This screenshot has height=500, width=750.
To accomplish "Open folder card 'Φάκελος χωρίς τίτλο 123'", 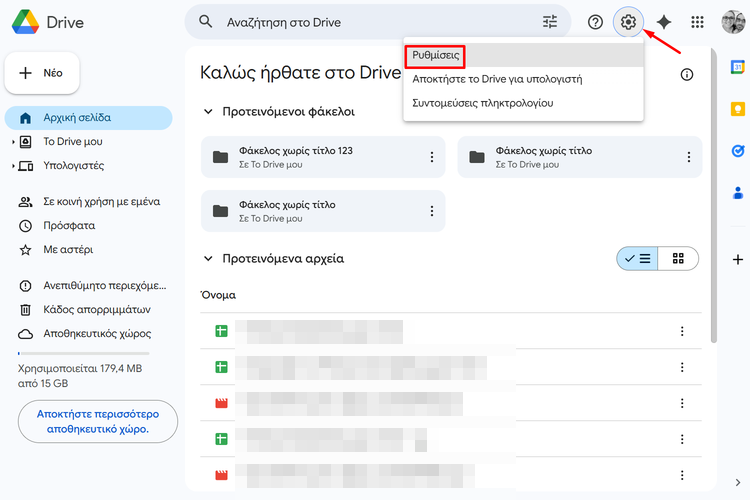I will point(323,157).
